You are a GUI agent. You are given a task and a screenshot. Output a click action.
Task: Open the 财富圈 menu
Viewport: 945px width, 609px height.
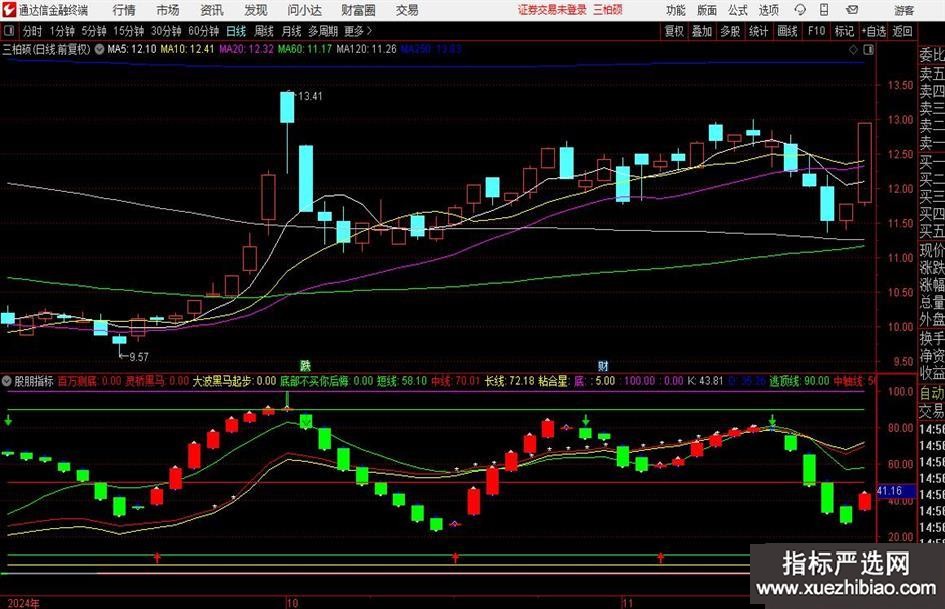(x=358, y=10)
